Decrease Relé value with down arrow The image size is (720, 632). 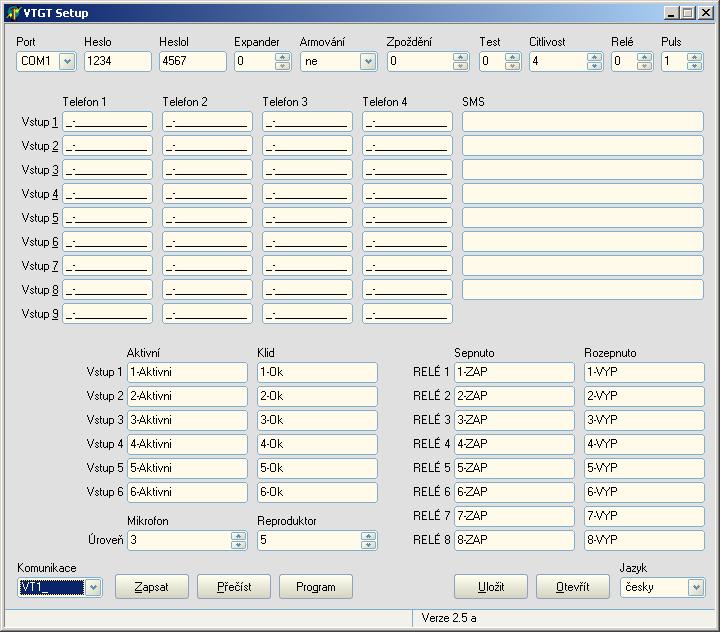[x=645, y=66]
